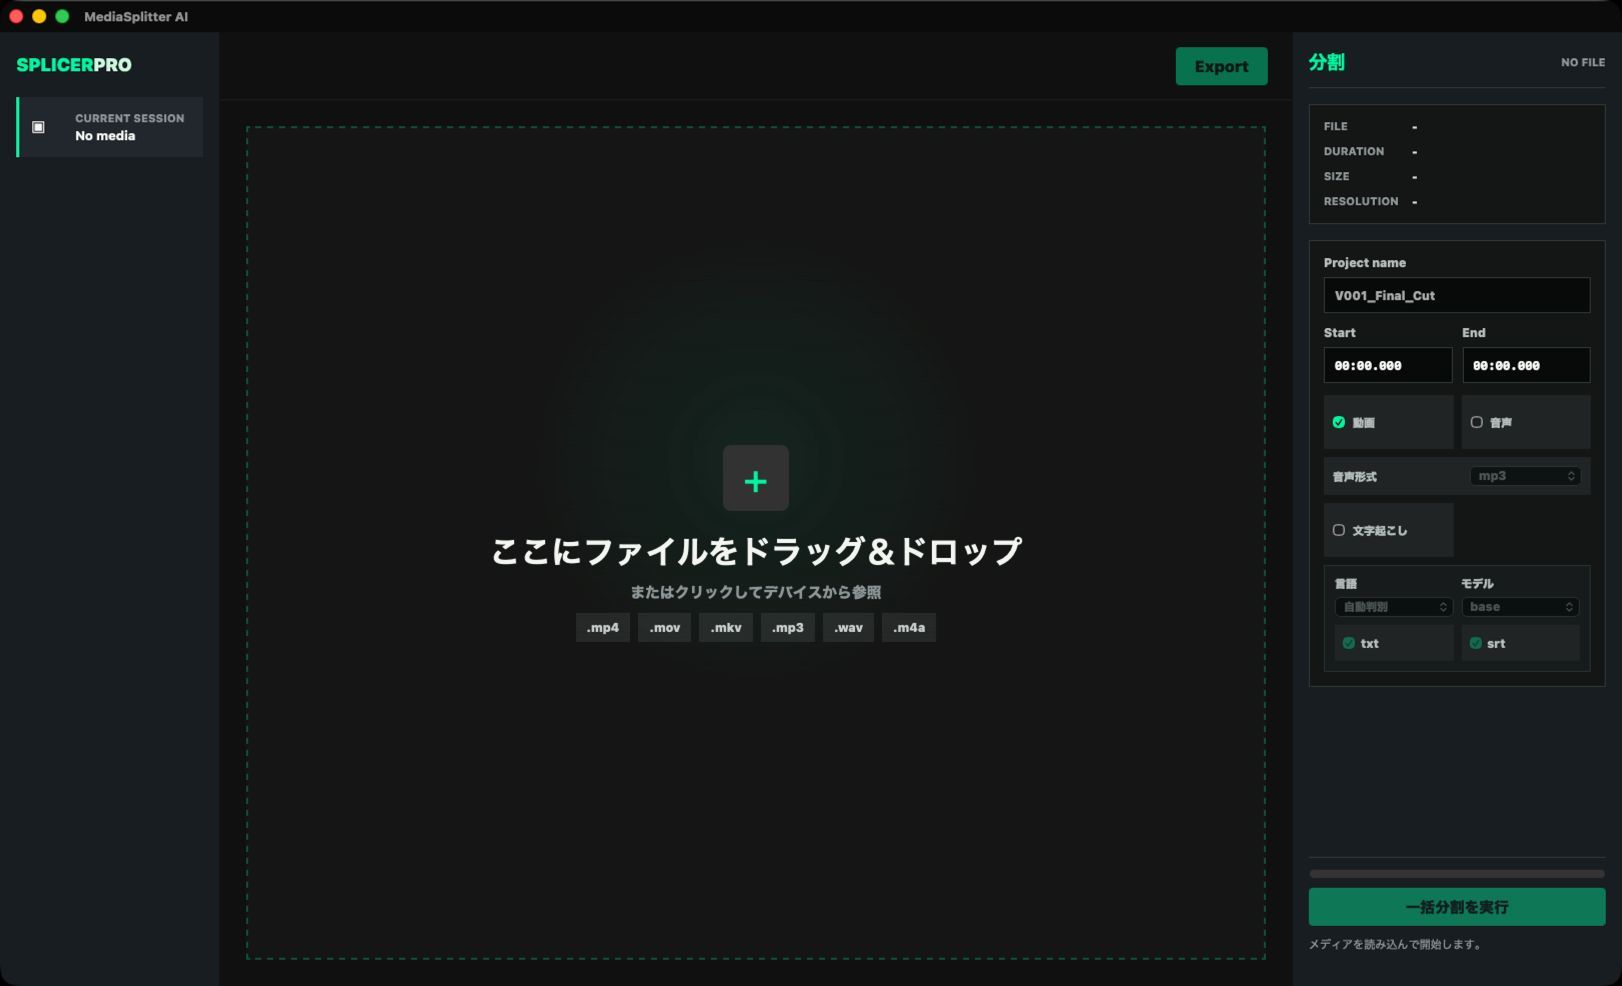
Task: Click the .mkv format tag
Action: click(x=726, y=628)
